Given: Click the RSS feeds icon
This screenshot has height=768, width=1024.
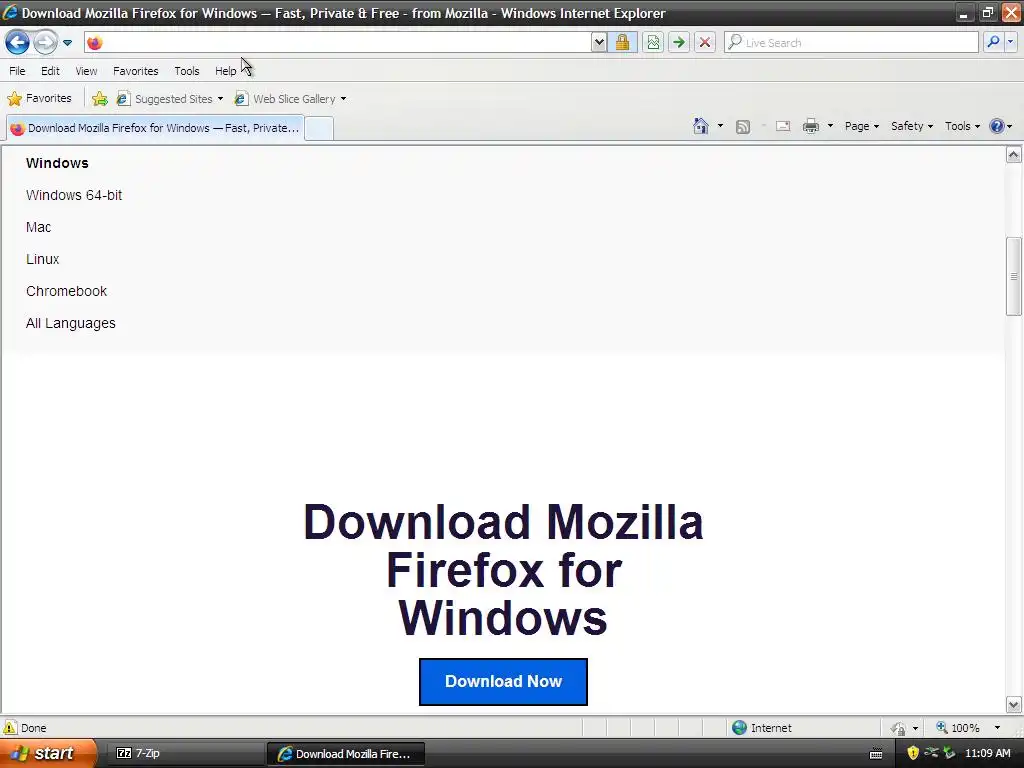Looking at the screenshot, I should 743,126.
